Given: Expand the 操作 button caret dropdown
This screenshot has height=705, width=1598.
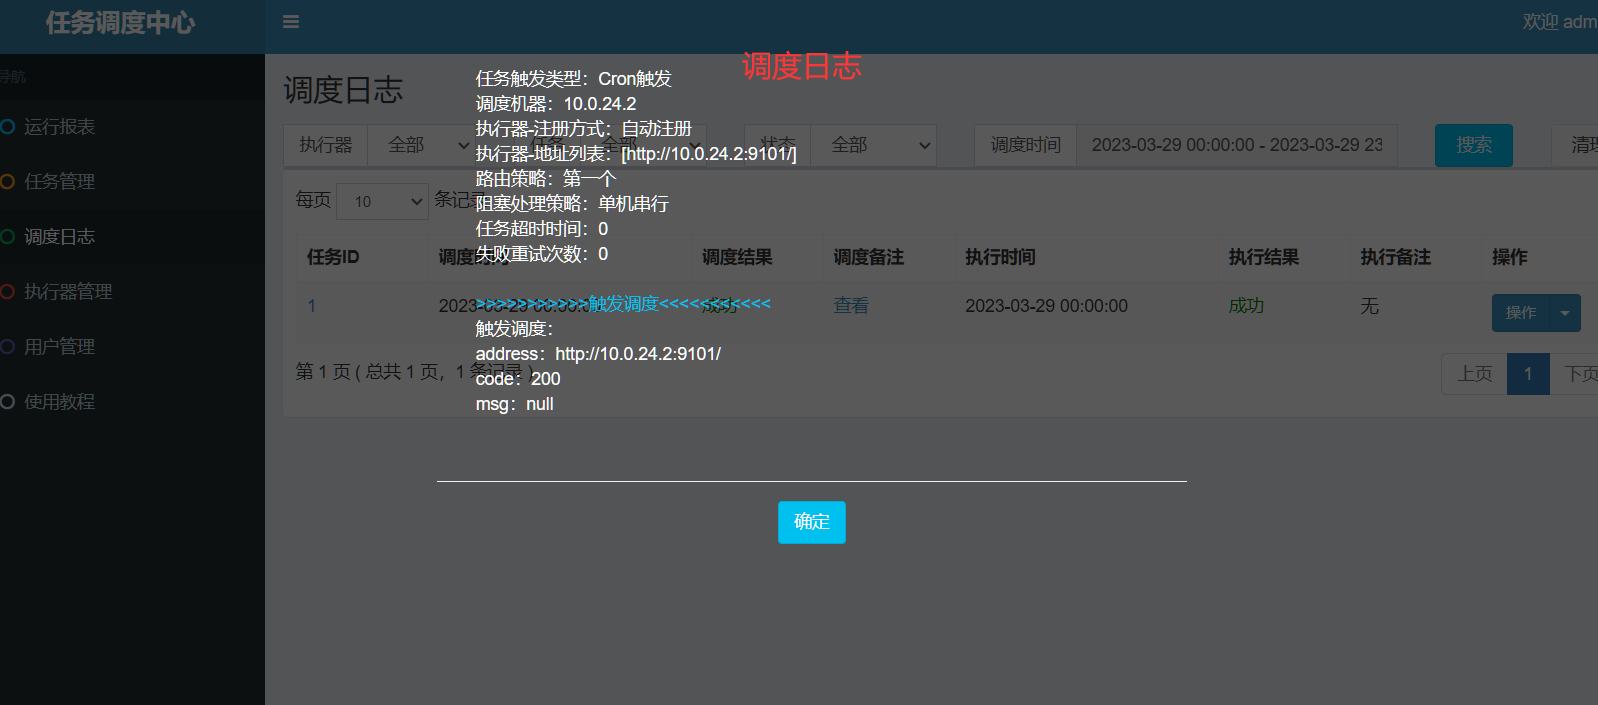Looking at the screenshot, I should pyautogui.click(x=1565, y=313).
